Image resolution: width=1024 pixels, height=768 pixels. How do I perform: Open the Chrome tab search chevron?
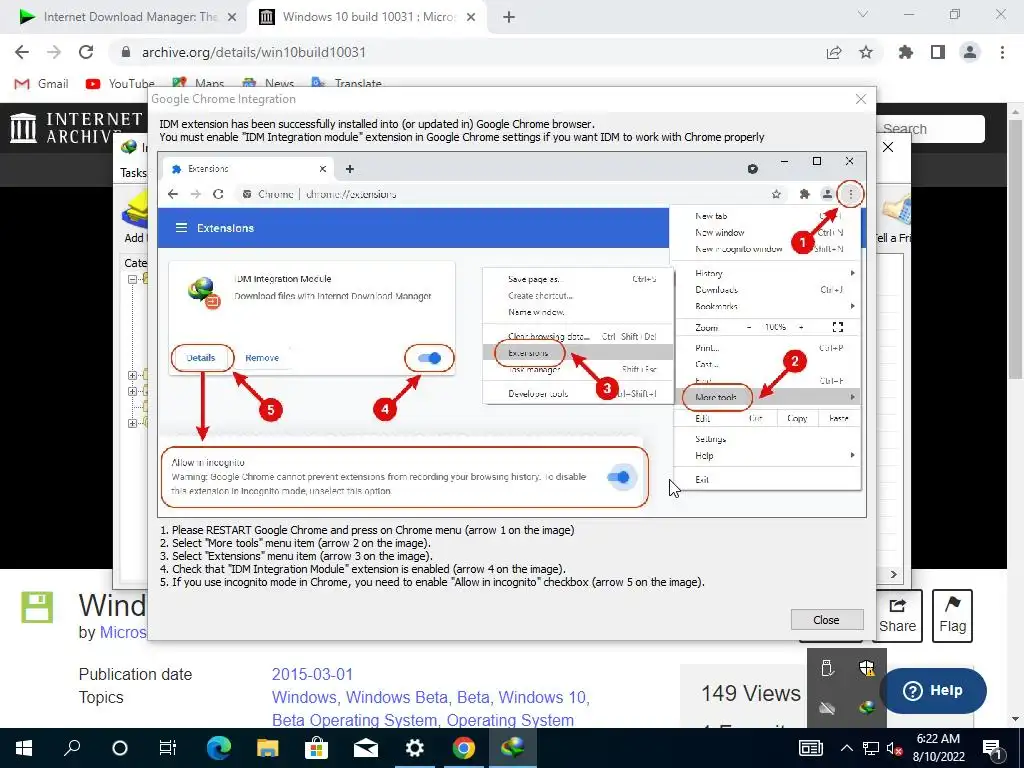(863, 14)
